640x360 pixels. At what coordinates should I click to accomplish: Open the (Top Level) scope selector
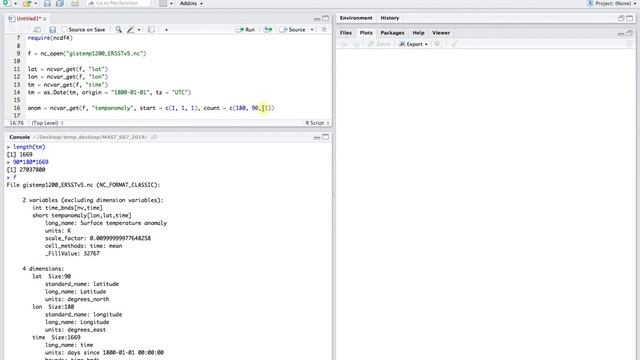click(x=47, y=123)
